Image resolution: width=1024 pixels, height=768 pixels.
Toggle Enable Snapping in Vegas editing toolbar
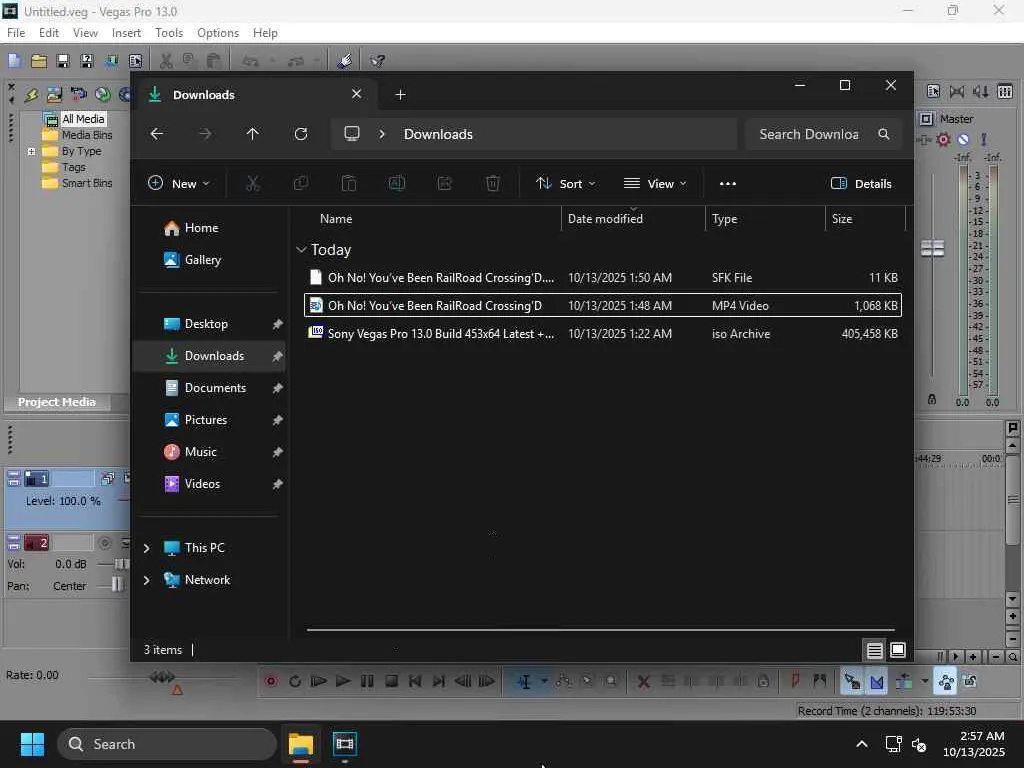[x=852, y=681]
